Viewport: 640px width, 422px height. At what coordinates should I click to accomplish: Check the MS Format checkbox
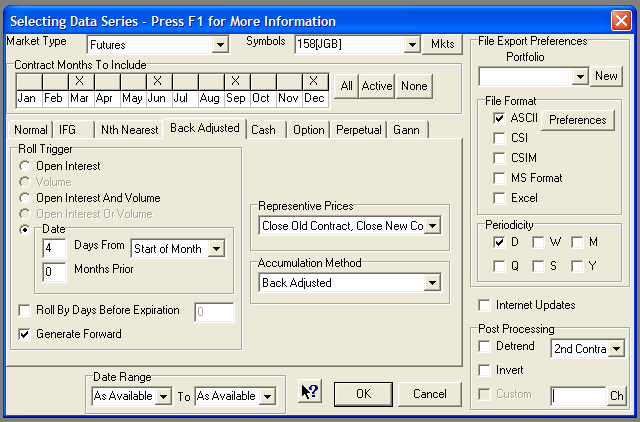click(499, 178)
